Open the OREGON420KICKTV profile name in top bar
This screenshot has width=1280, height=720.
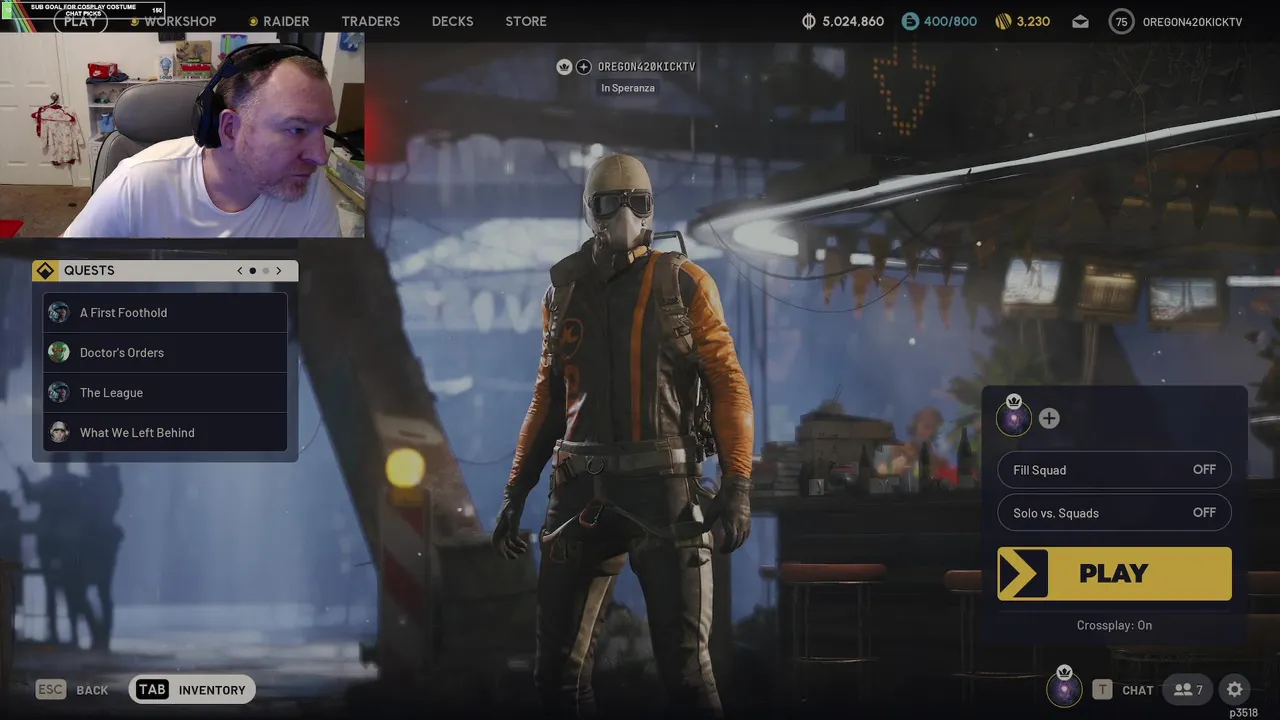click(x=1192, y=21)
